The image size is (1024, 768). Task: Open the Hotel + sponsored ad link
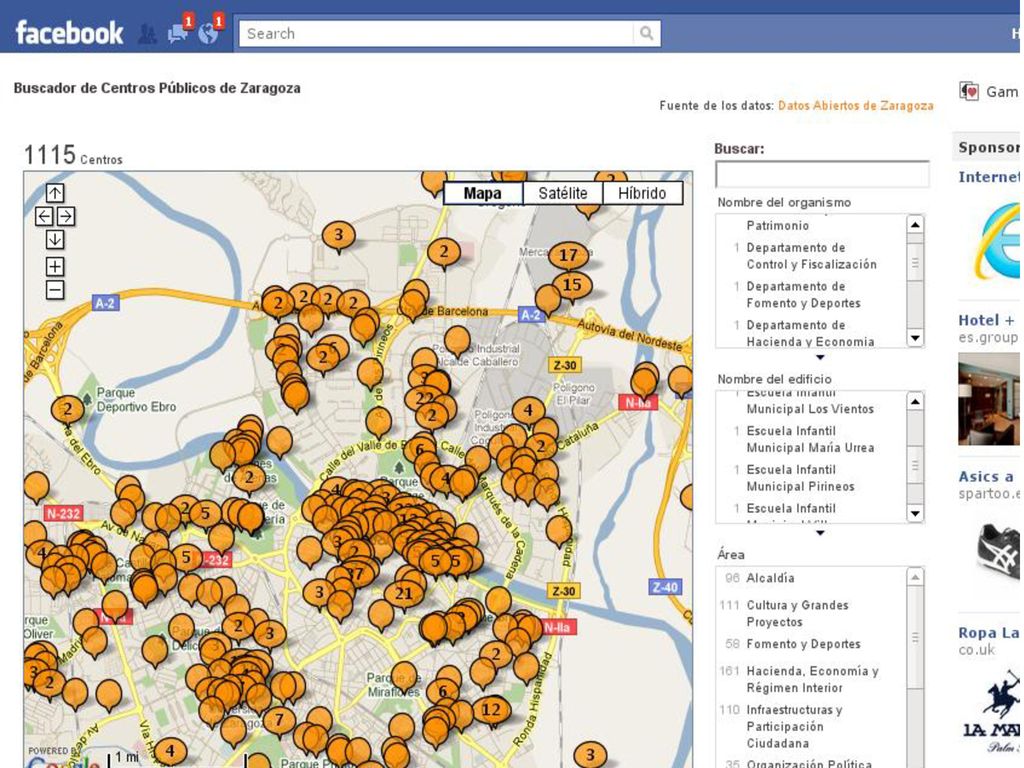[x=987, y=320]
